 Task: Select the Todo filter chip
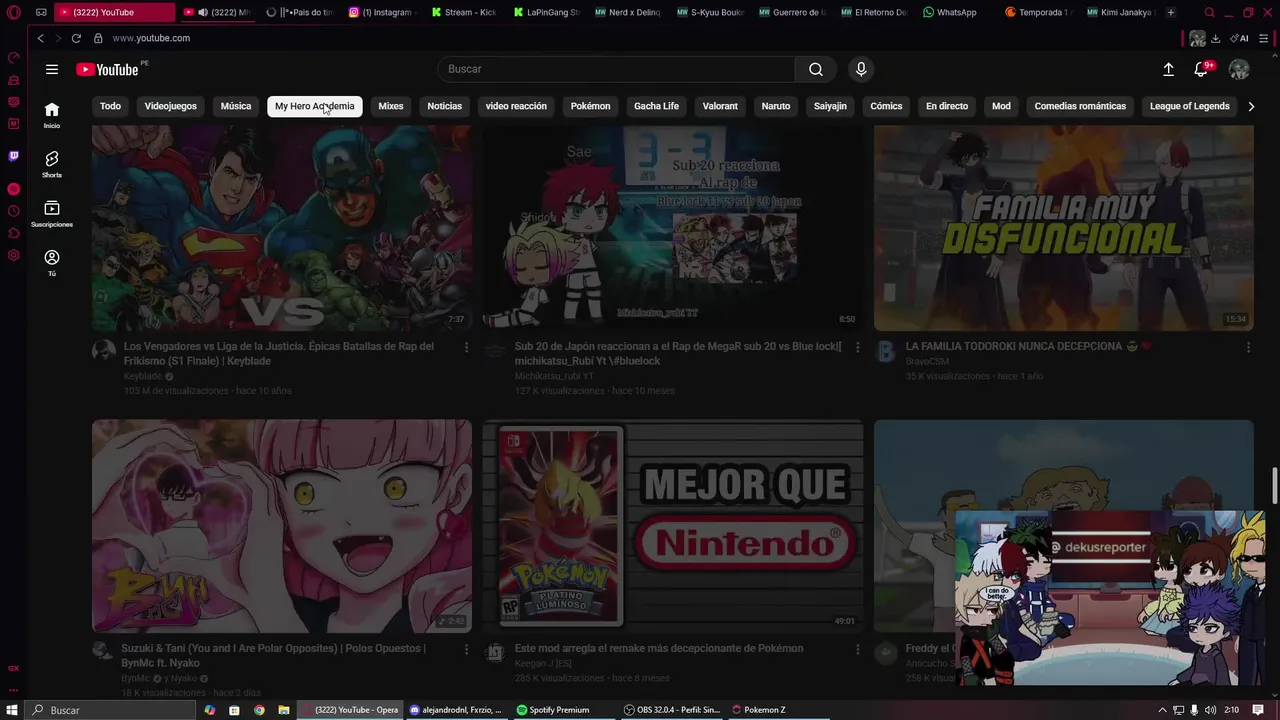click(x=110, y=106)
